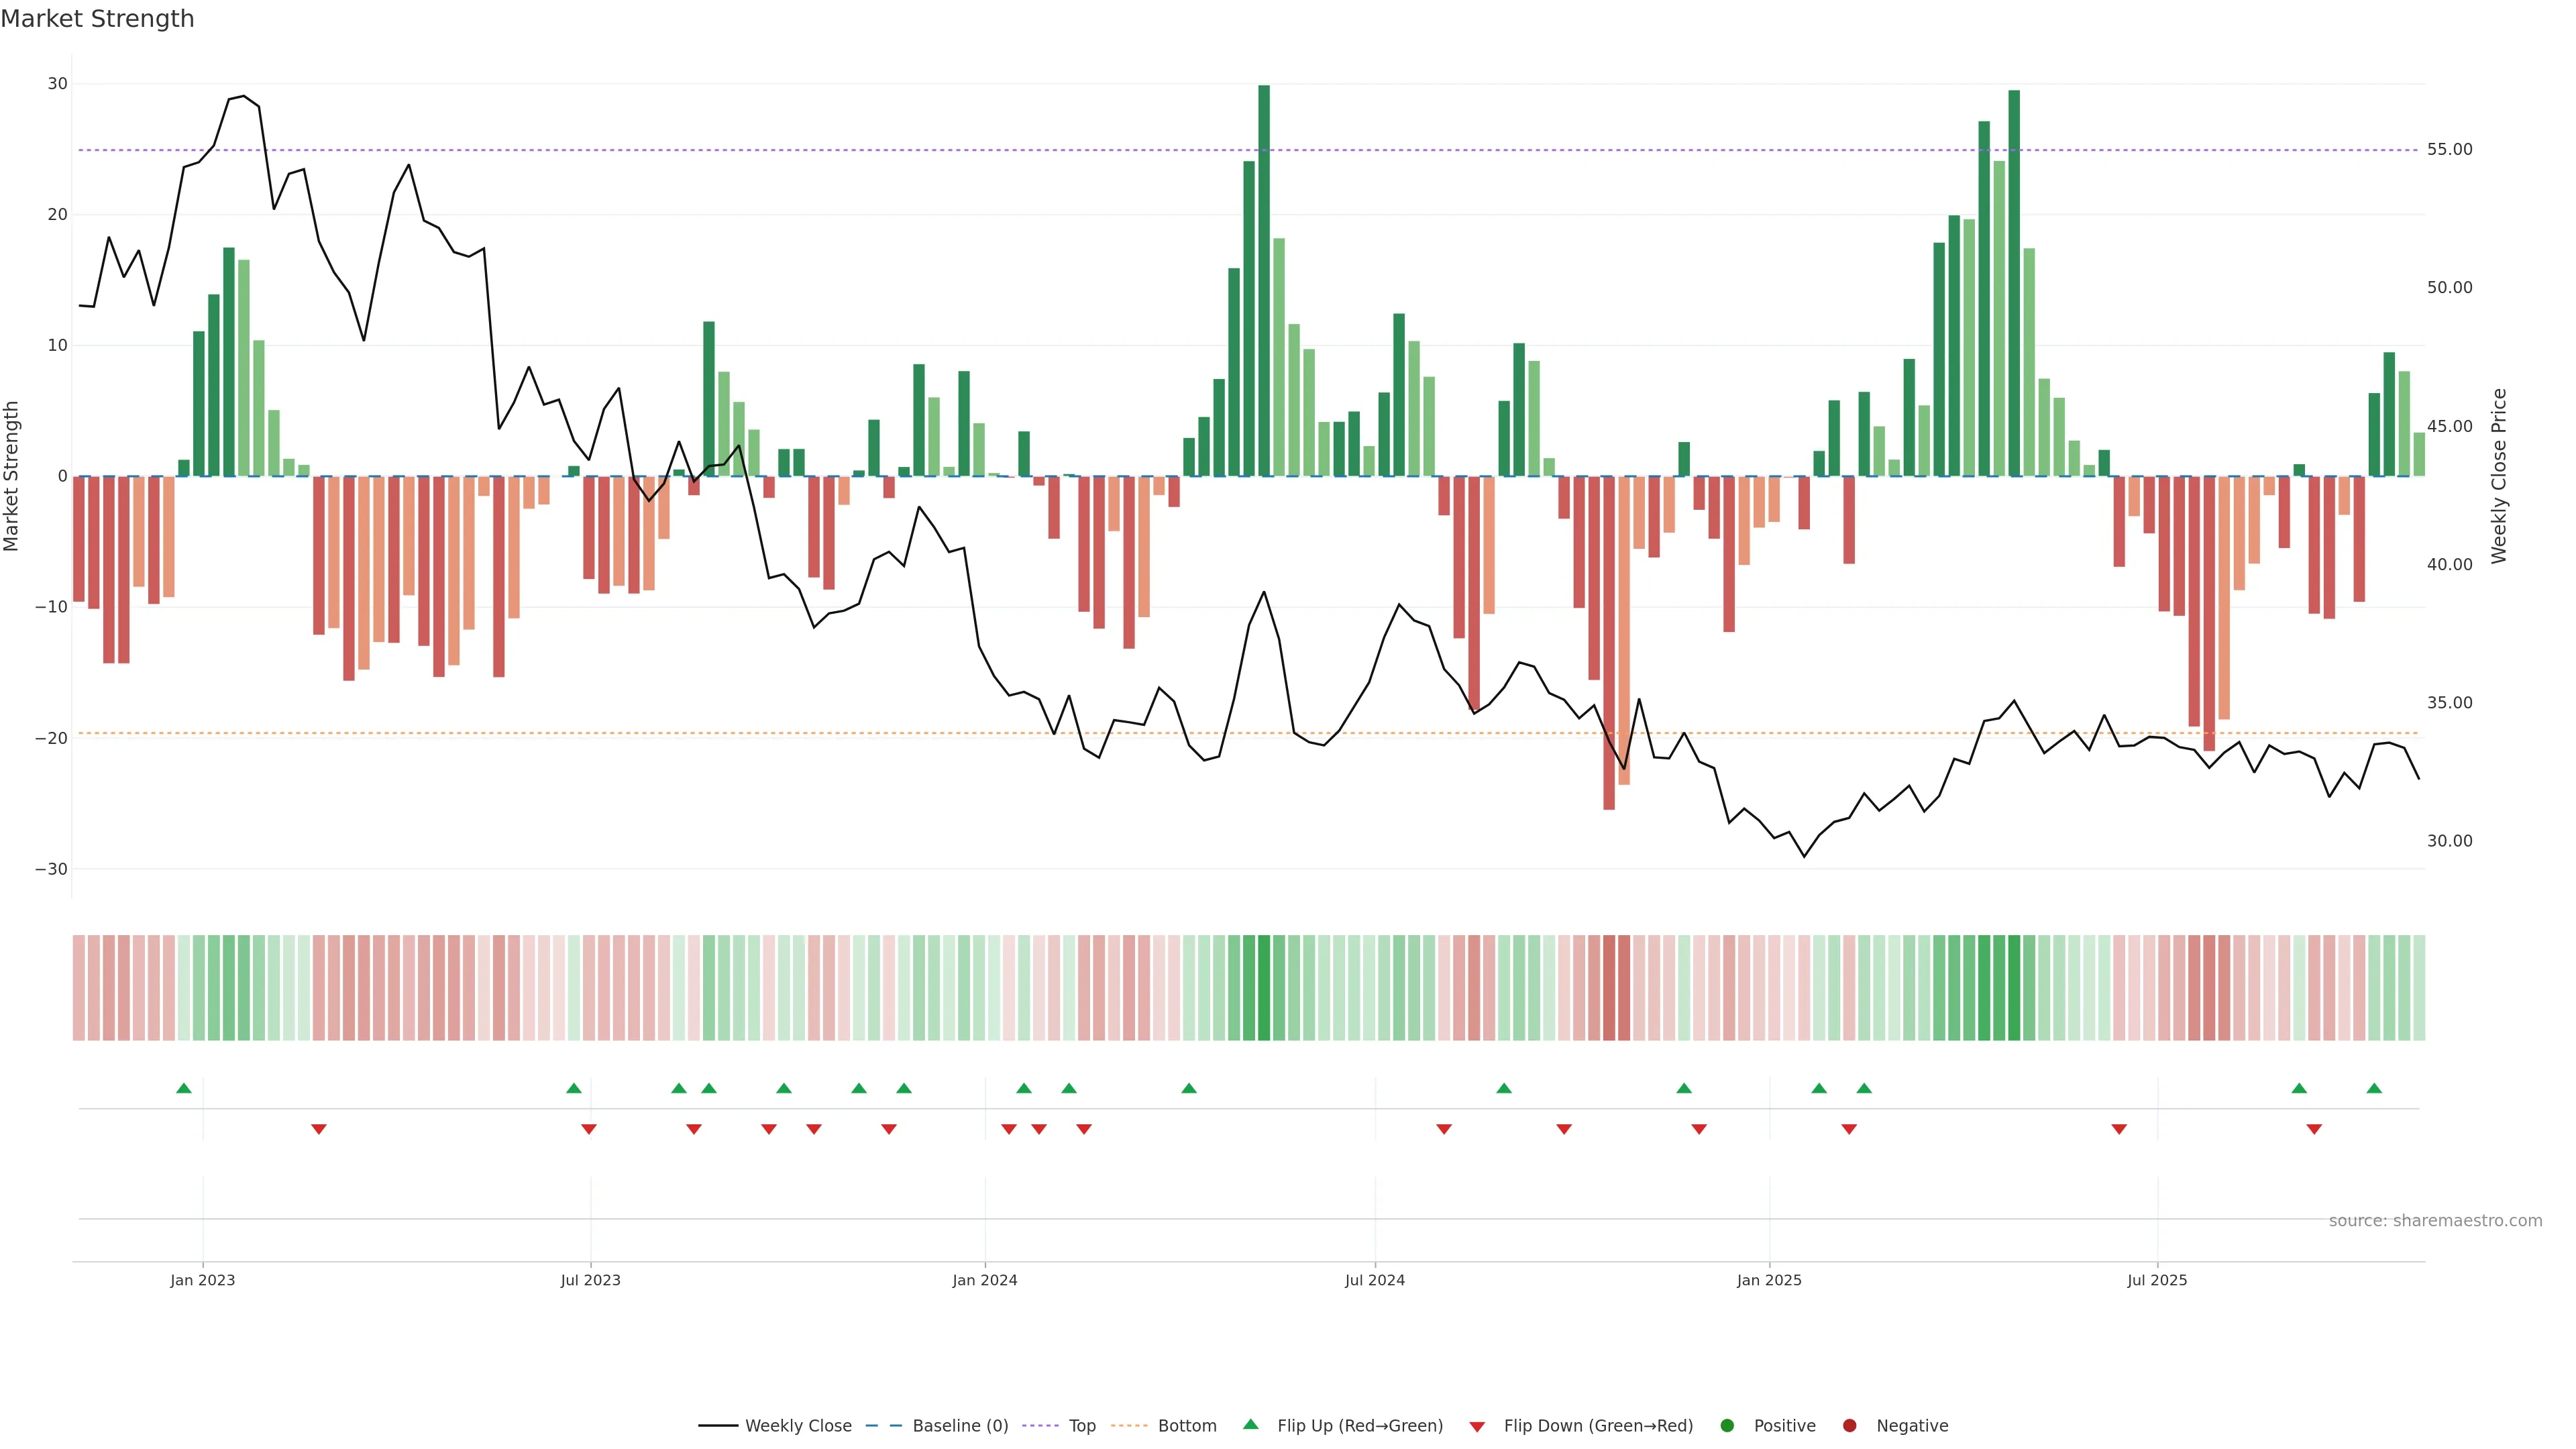Click the dark red Negative legend dot

coord(1849,1426)
